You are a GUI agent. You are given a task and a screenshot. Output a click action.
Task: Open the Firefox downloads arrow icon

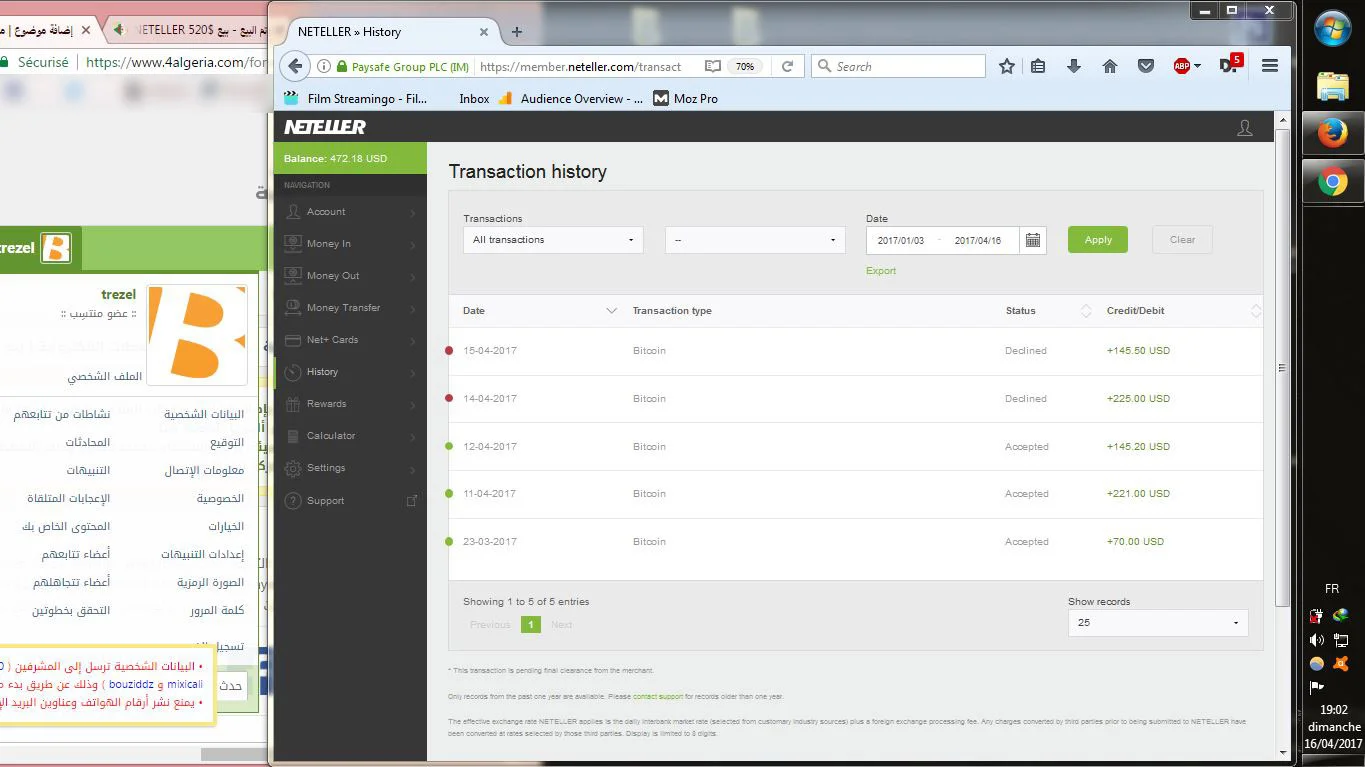coord(1074,67)
